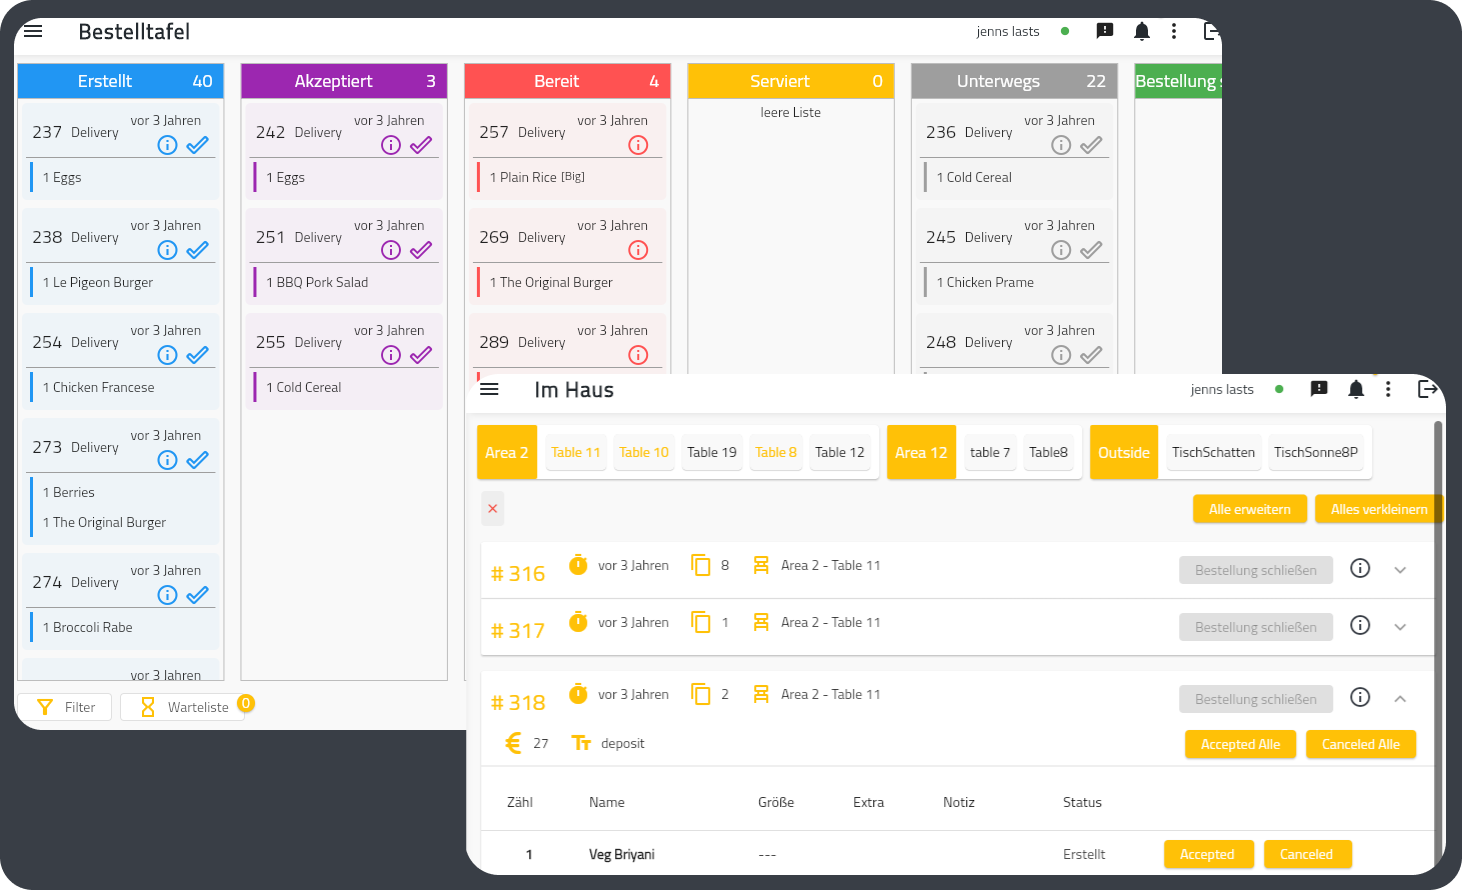This screenshot has width=1462, height=890.
Task: Open the notifications bell on Im Haus
Action: click(1356, 390)
